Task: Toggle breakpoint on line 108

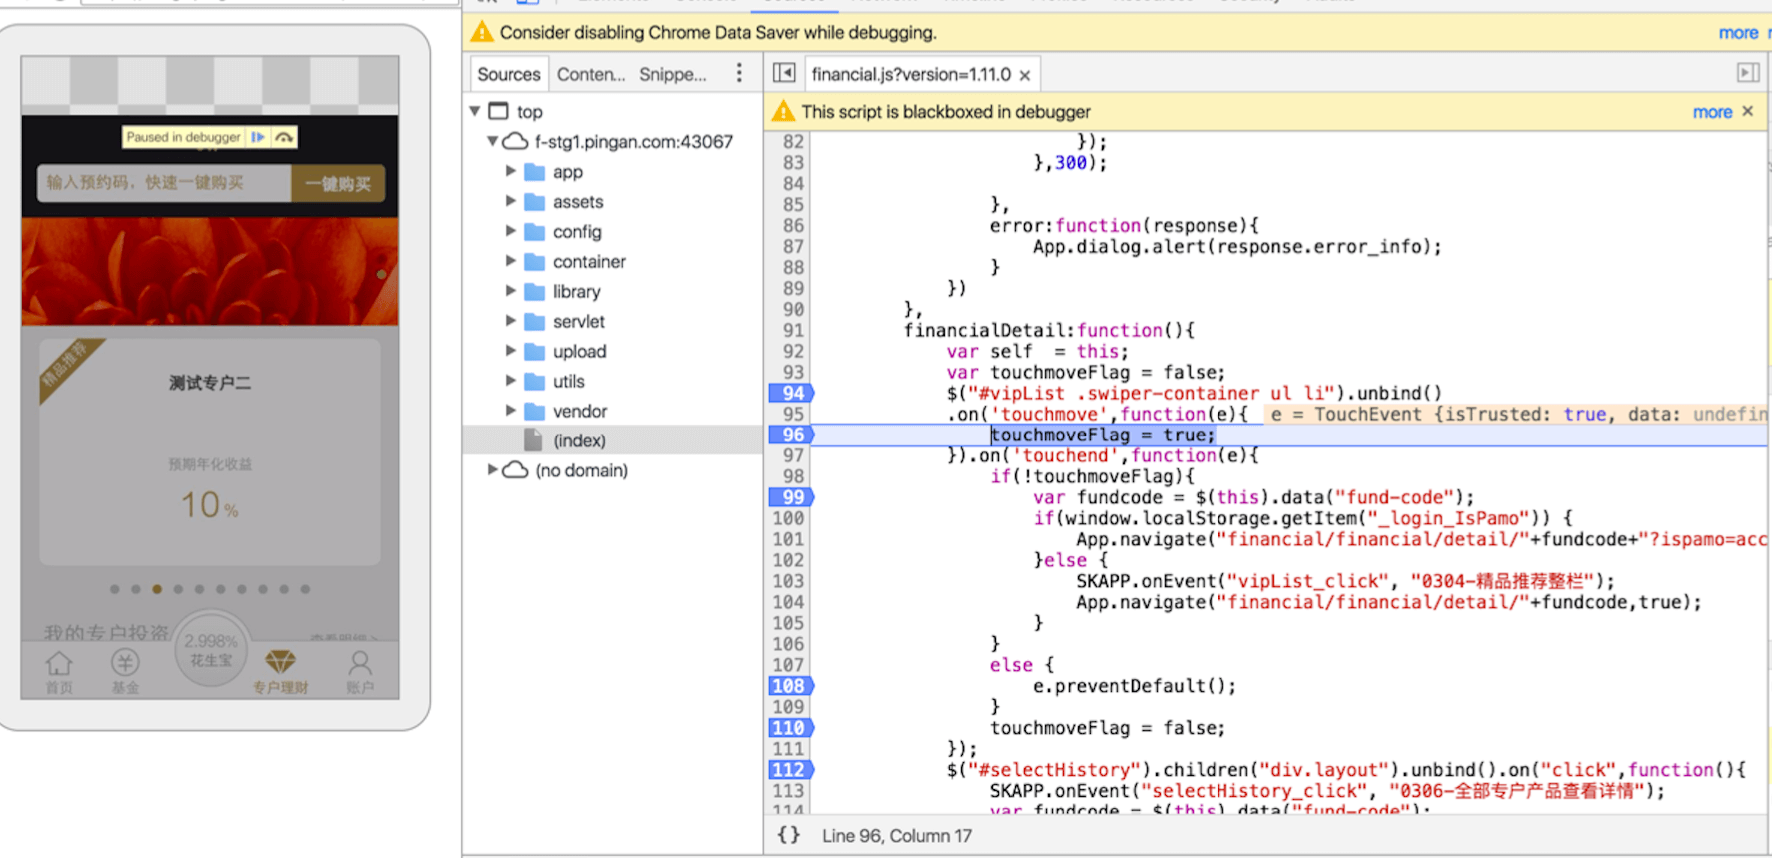Action: coord(791,686)
